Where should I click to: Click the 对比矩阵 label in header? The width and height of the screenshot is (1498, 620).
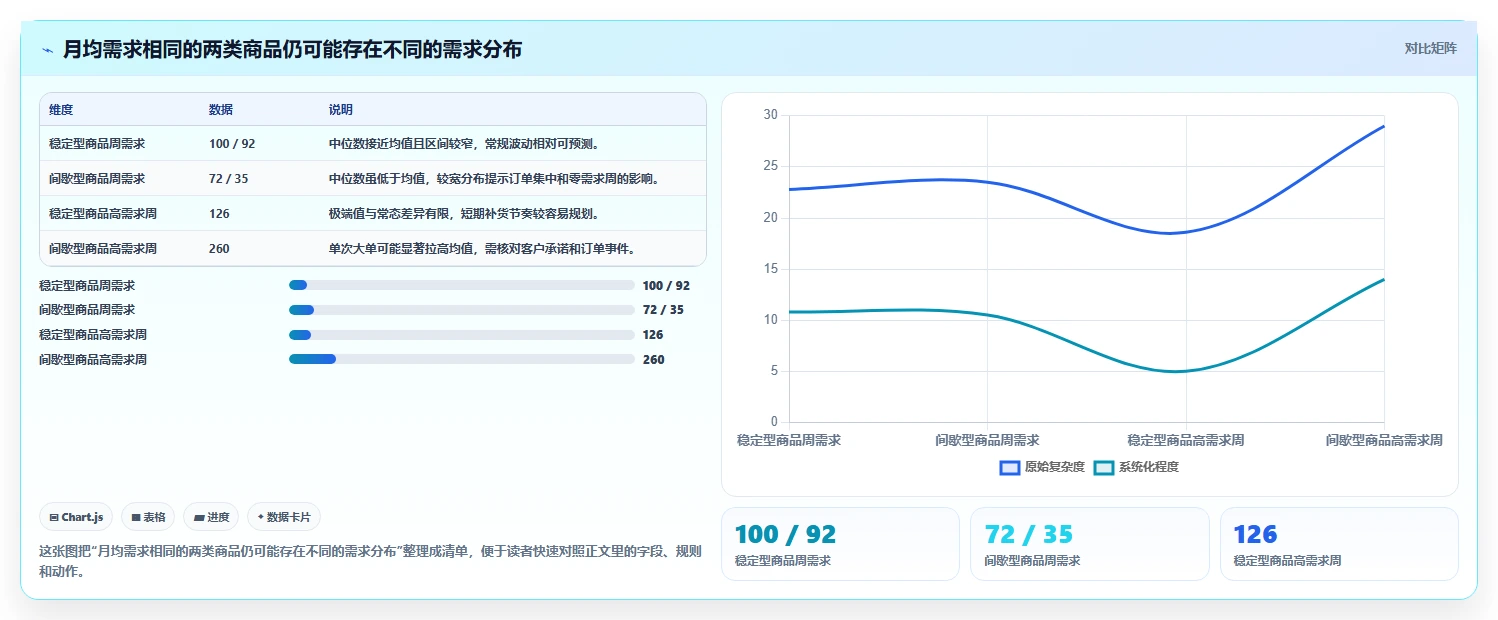[1431, 48]
